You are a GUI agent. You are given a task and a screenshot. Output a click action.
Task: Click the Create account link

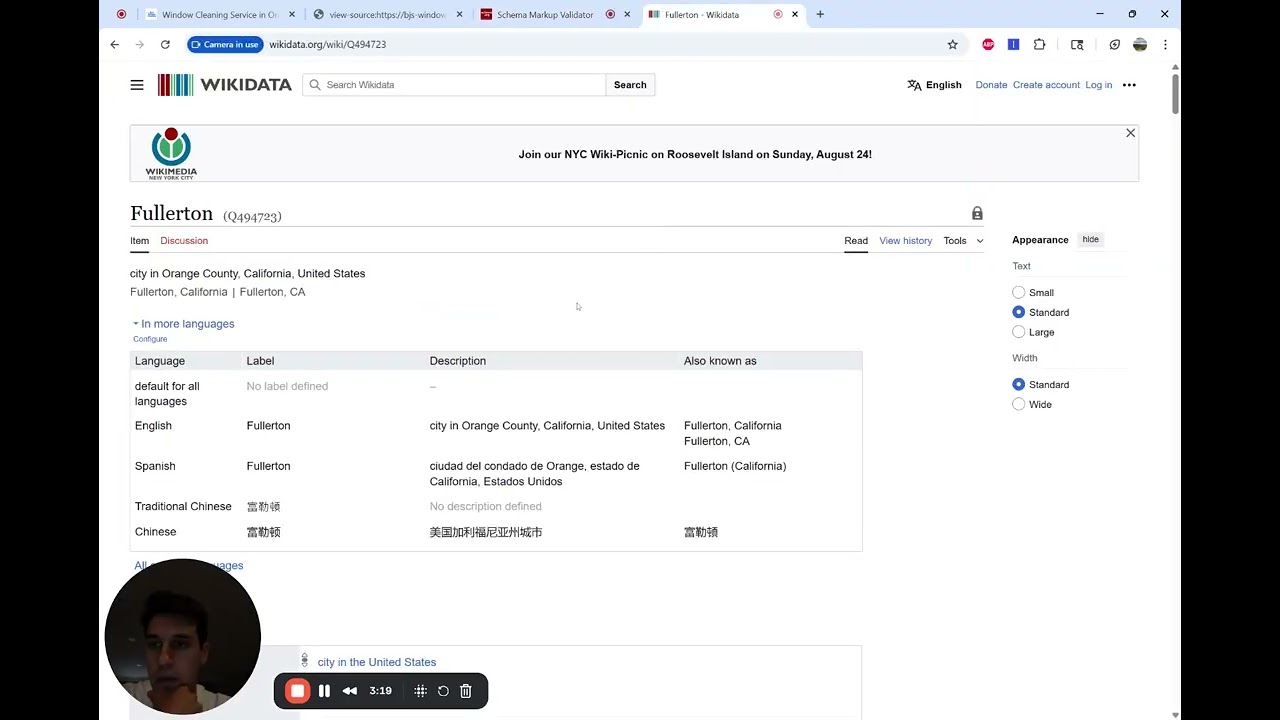(x=1046, y=85)
